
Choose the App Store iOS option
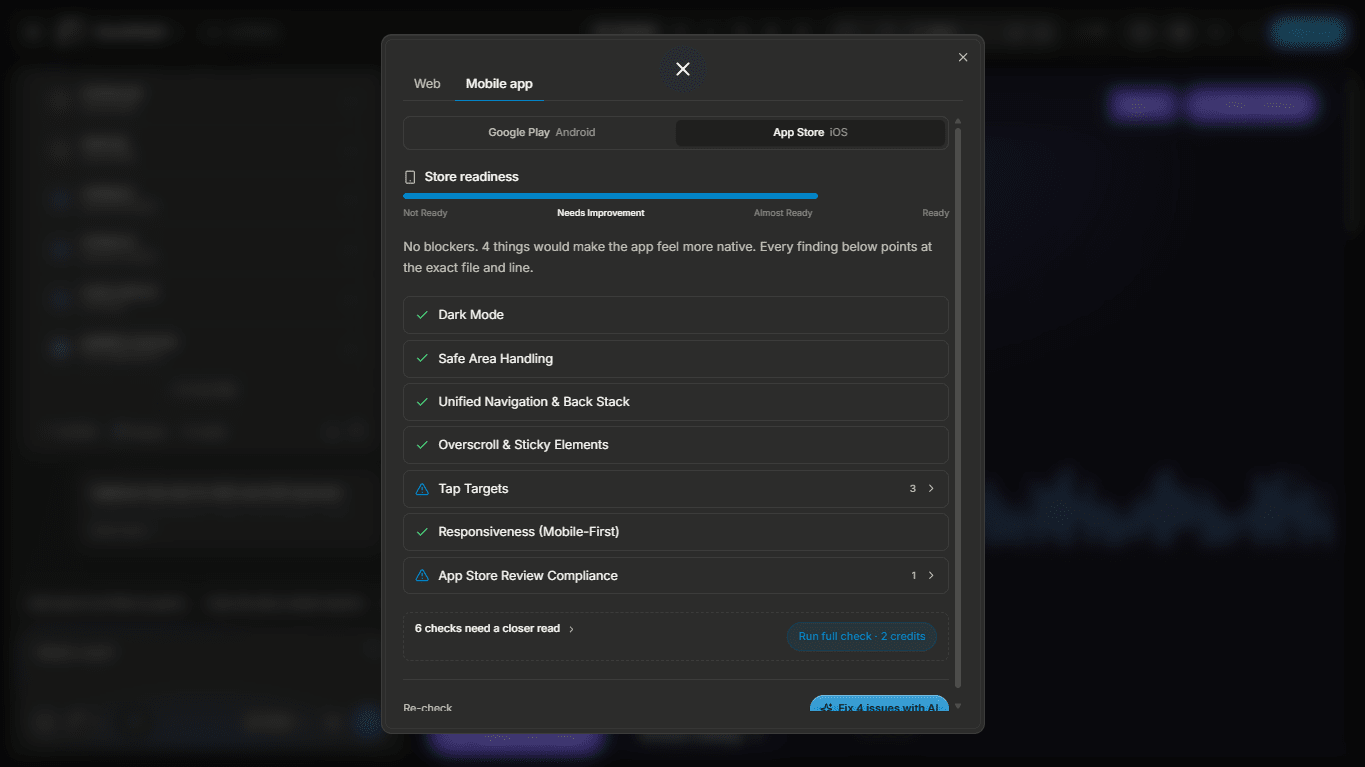tap(810, 132)
